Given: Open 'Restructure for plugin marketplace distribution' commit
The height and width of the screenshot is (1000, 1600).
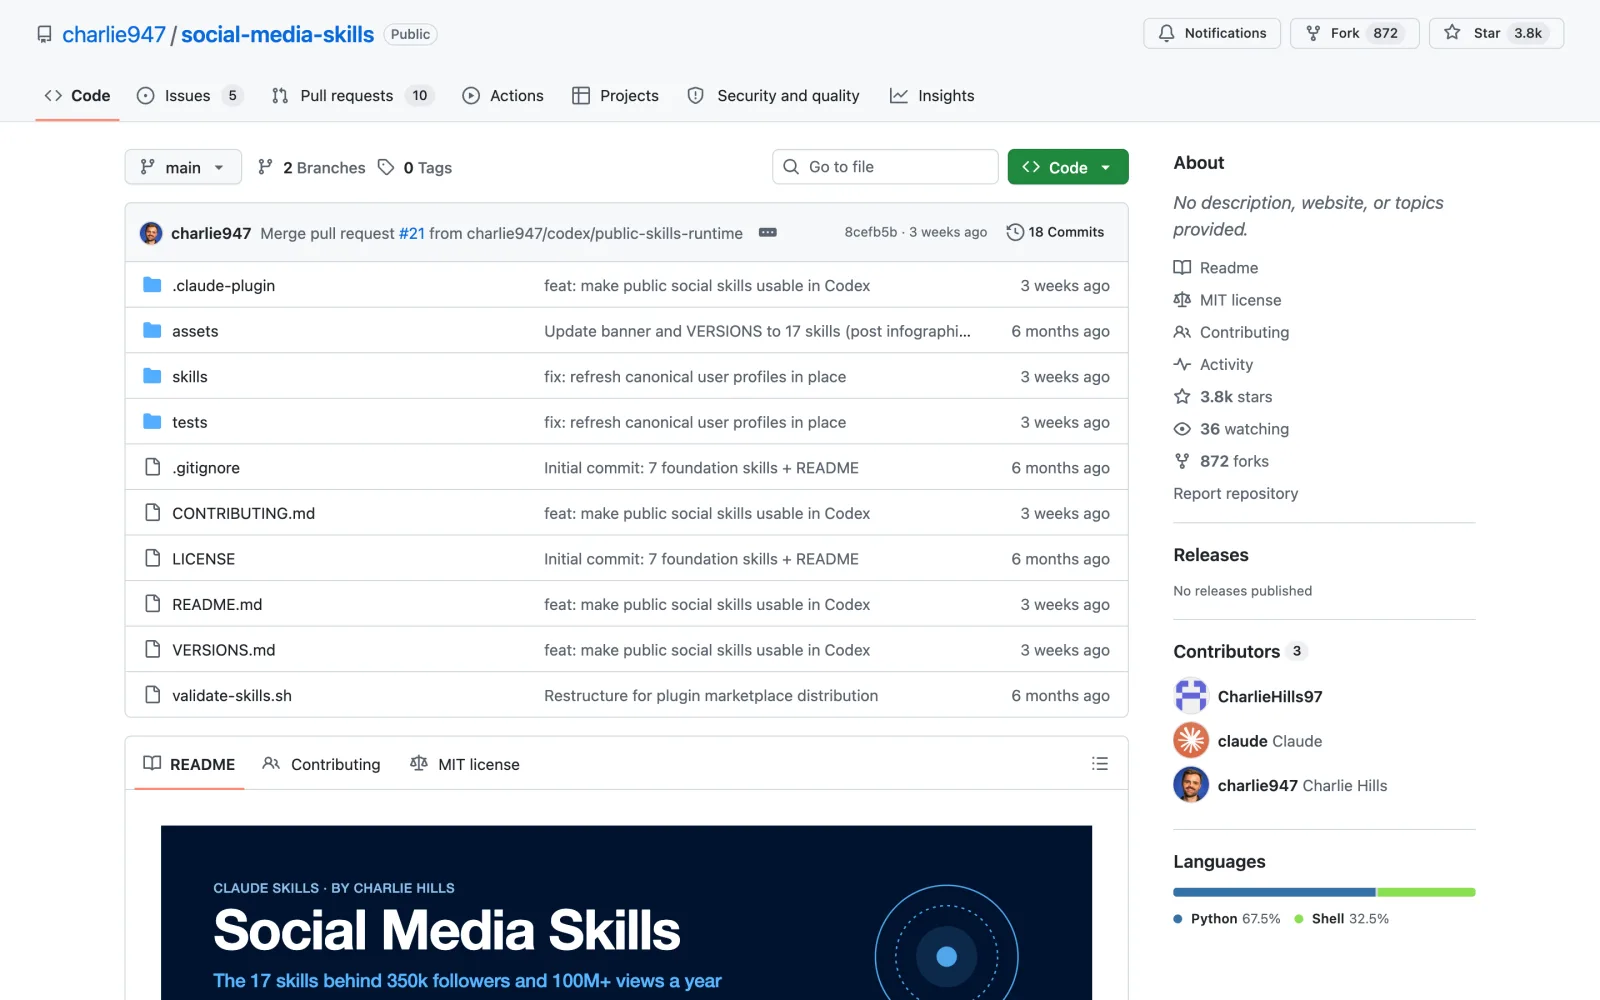Looking at the screenshot, I should (x=711, y=695).
